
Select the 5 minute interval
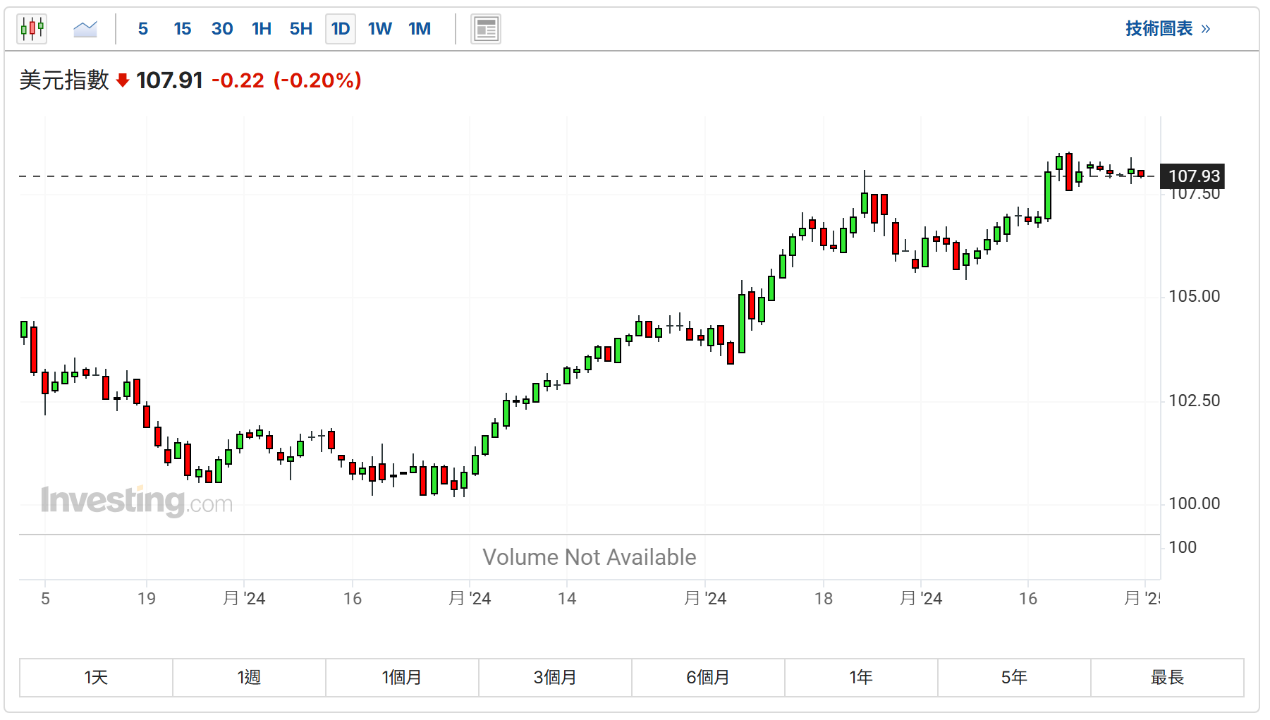click(x=143, y=29)
